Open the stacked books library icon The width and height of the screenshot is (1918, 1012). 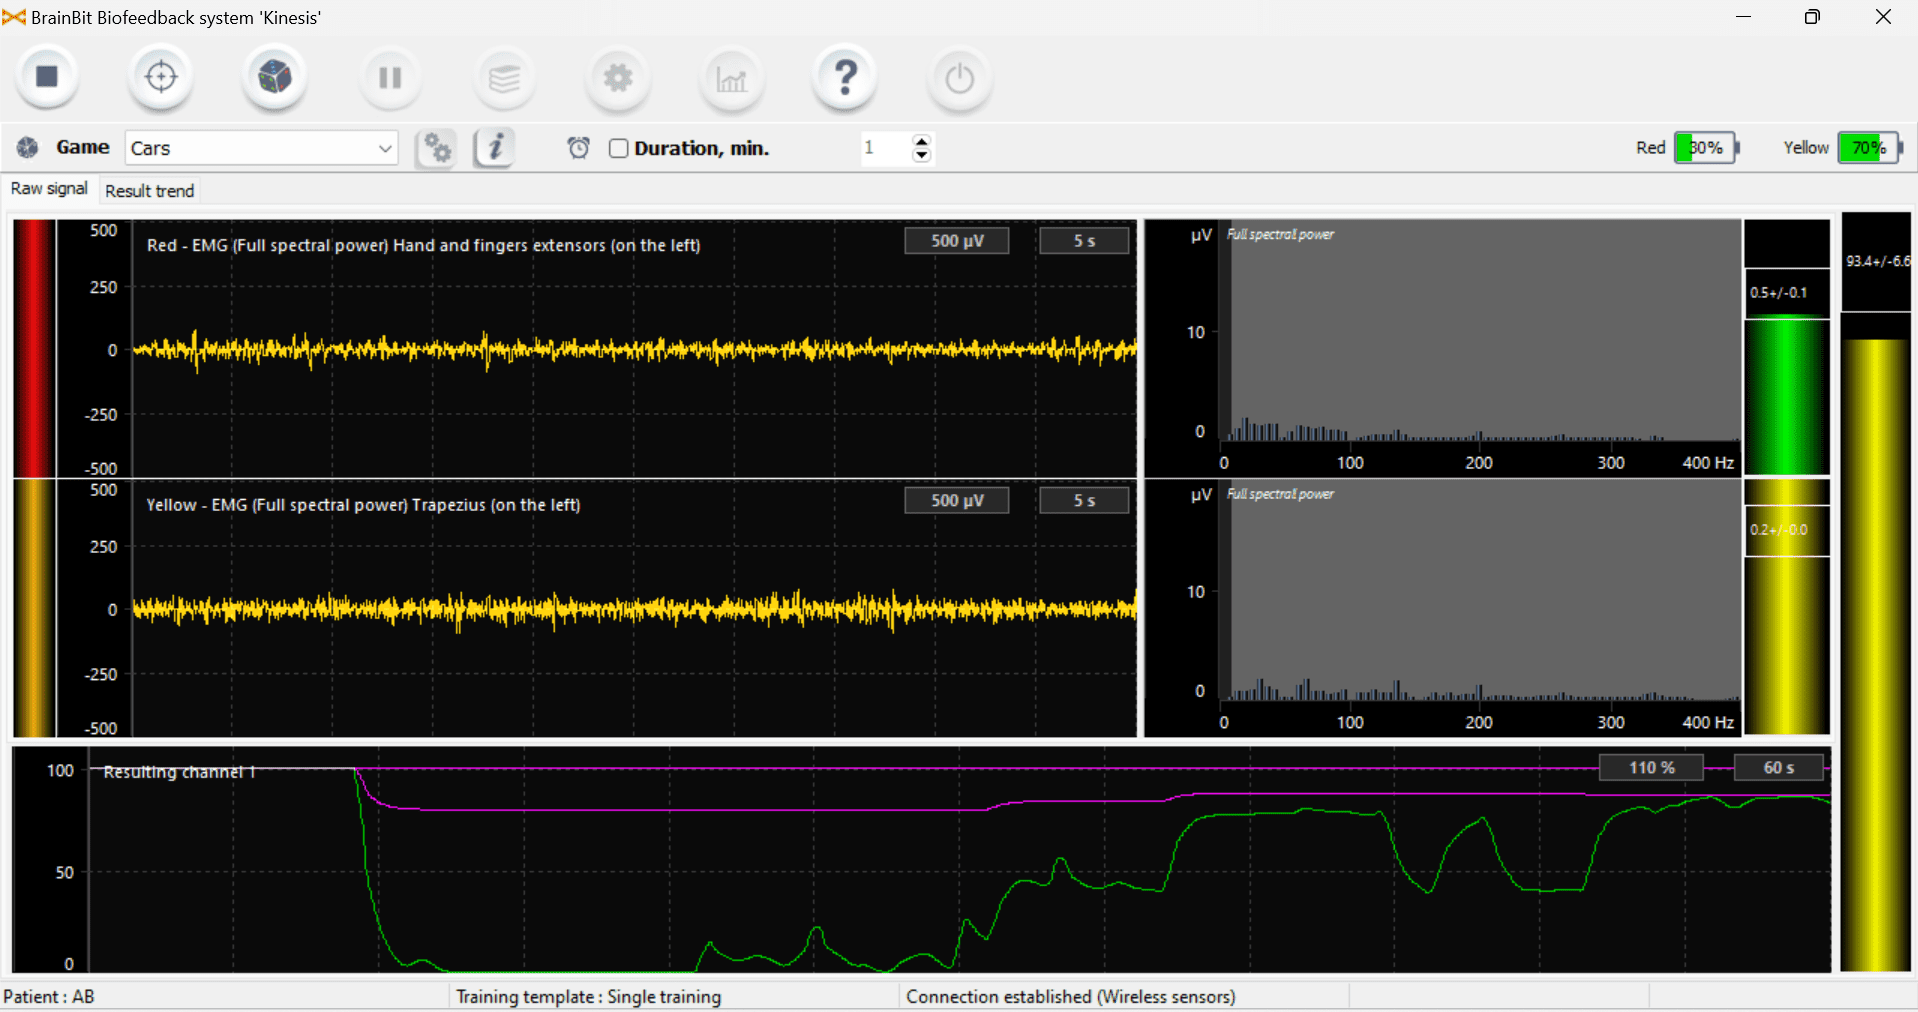tap(504, 78)
